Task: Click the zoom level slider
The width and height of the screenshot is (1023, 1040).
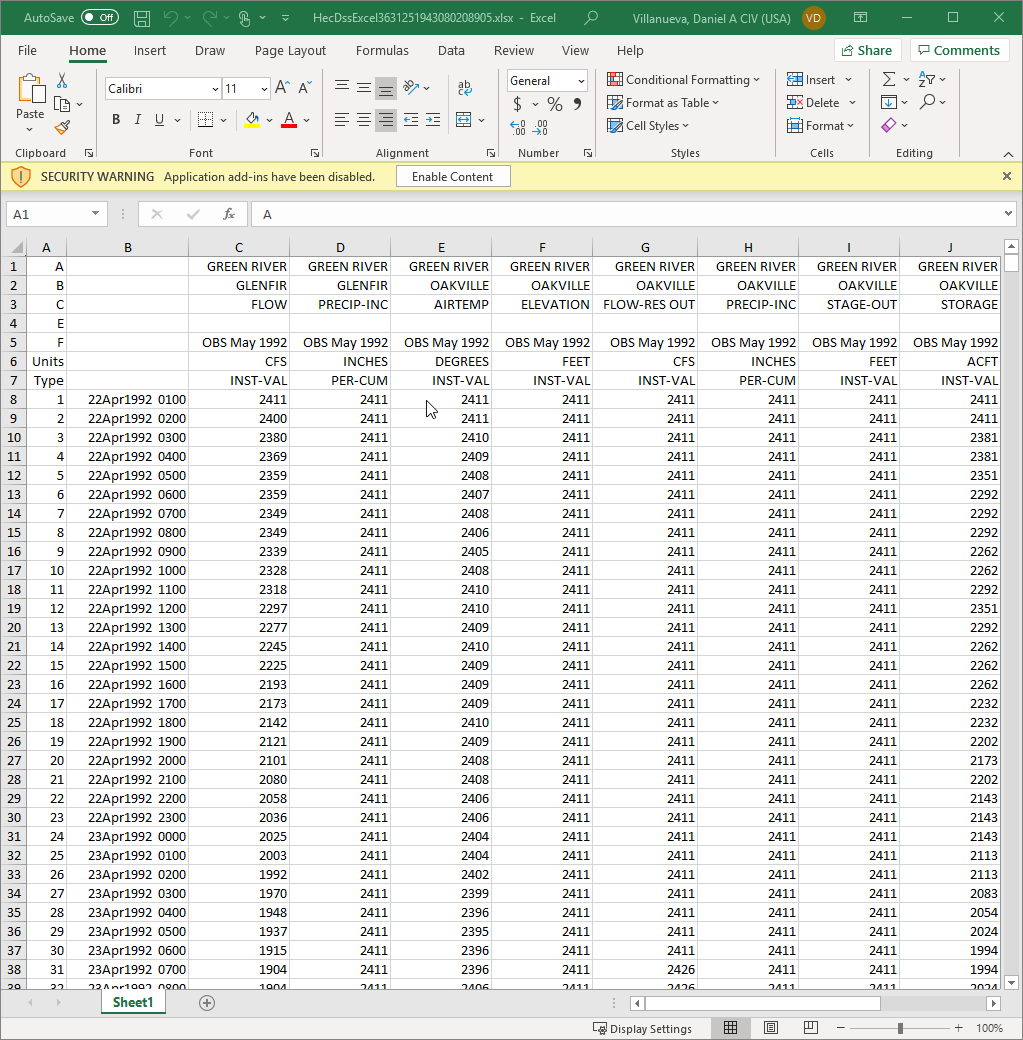Action: pos(900,1028)
